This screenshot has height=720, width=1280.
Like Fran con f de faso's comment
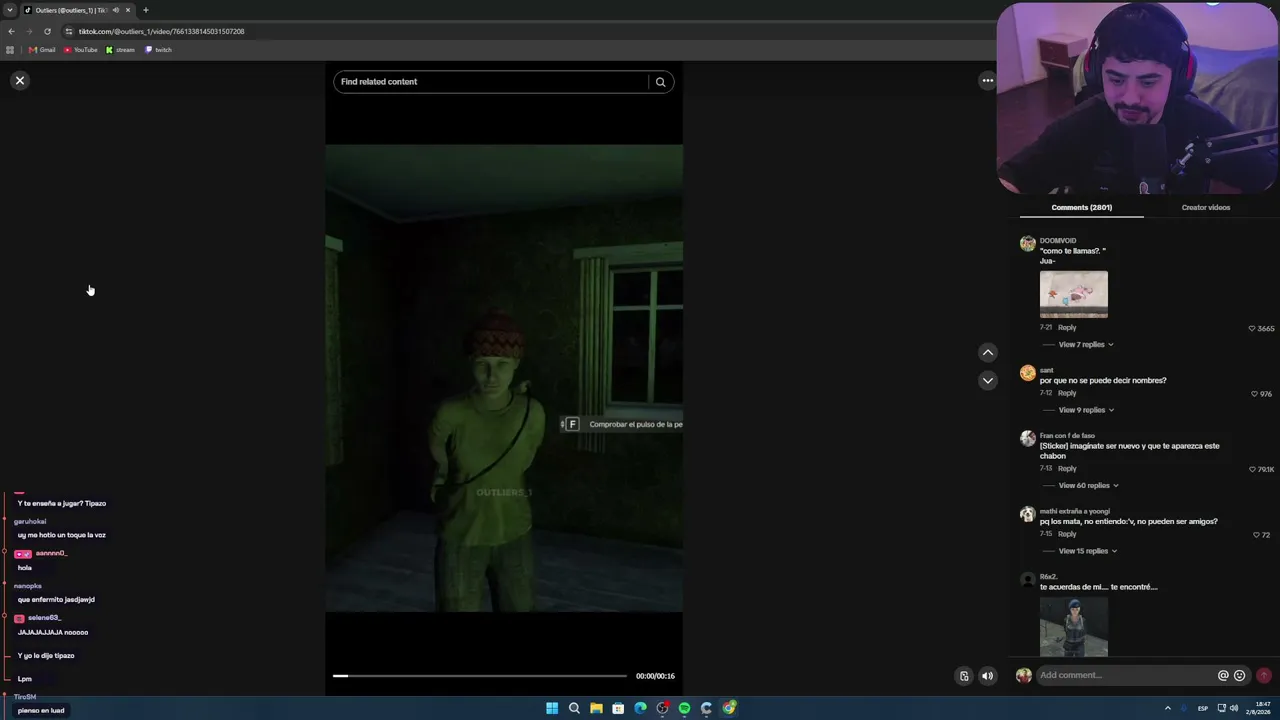pyautogui.click(x=1251, y=469)
